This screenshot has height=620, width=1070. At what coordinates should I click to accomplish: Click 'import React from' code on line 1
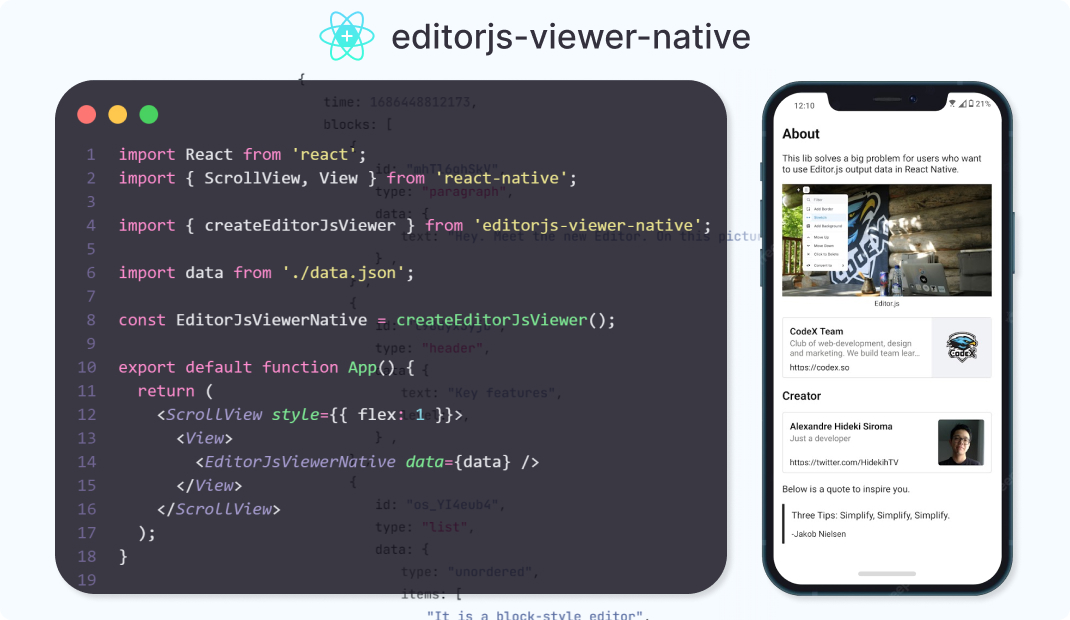point(200,154)
